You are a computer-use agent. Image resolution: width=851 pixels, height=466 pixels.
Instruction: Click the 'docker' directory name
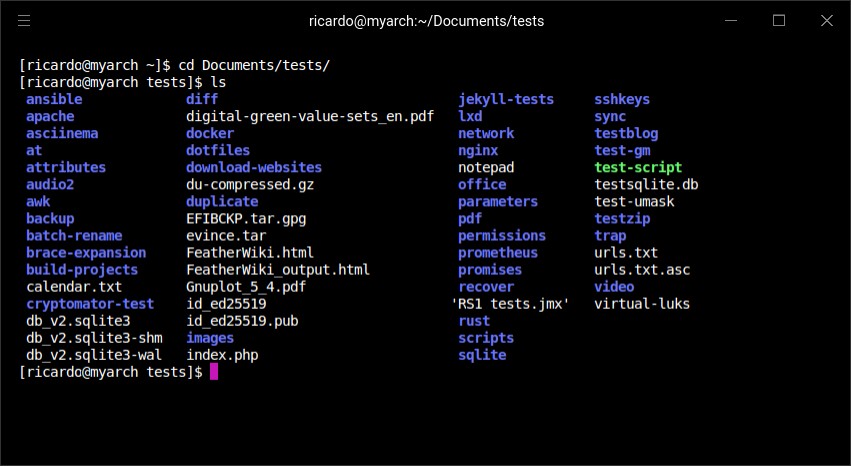[210, 133]
